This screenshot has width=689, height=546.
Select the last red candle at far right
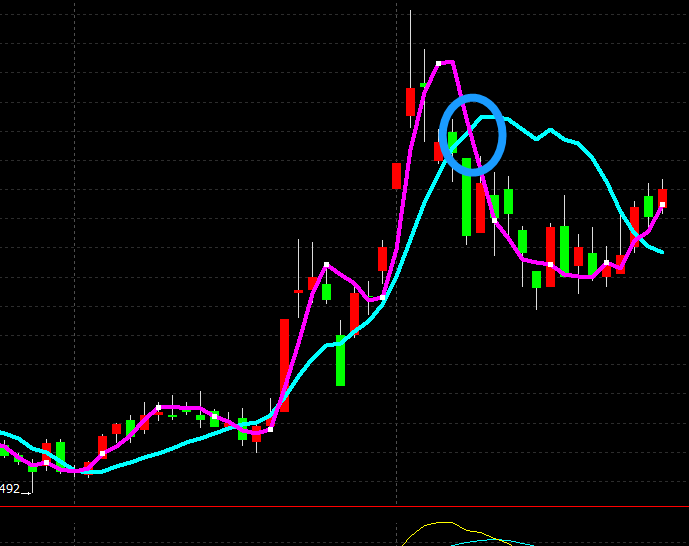[x=662, y=197]
